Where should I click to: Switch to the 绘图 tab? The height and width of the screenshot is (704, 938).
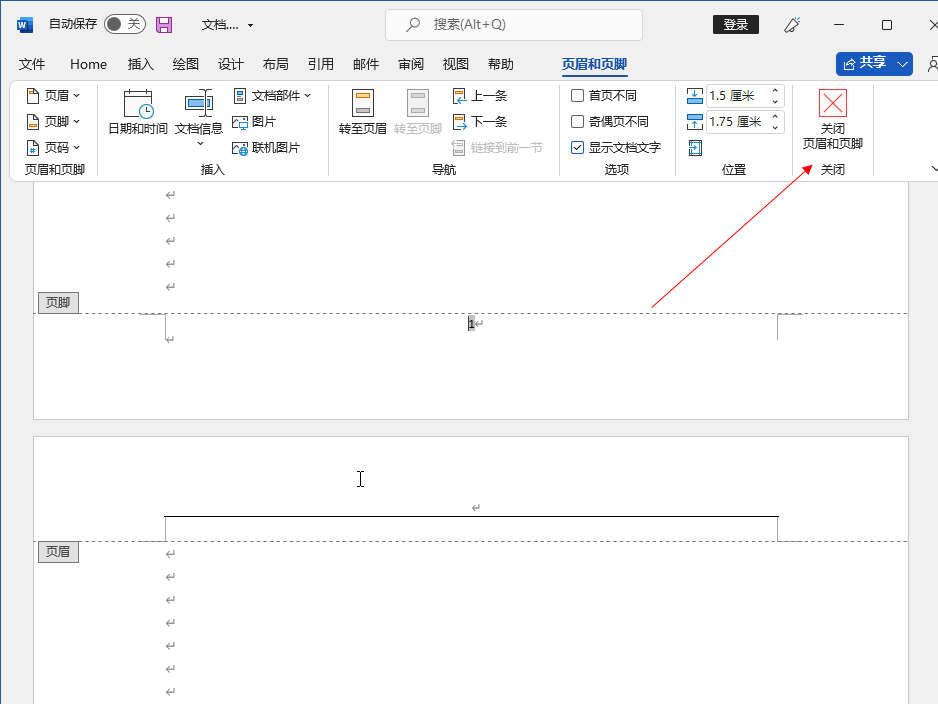click(185, 64)
